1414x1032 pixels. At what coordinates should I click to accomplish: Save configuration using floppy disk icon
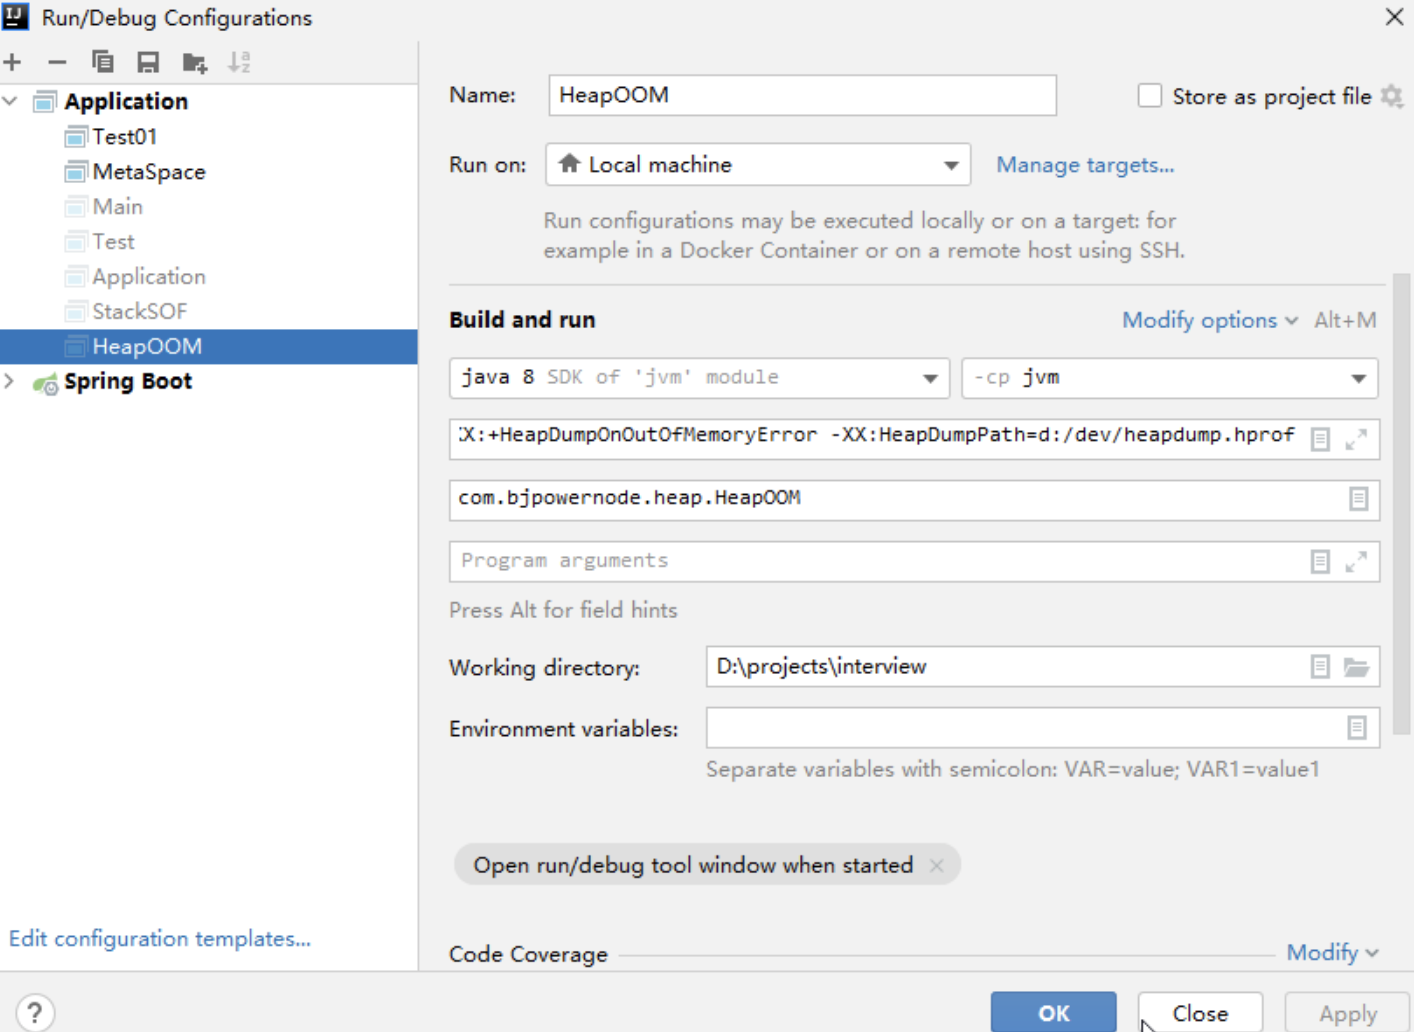(x=148, y=62)
